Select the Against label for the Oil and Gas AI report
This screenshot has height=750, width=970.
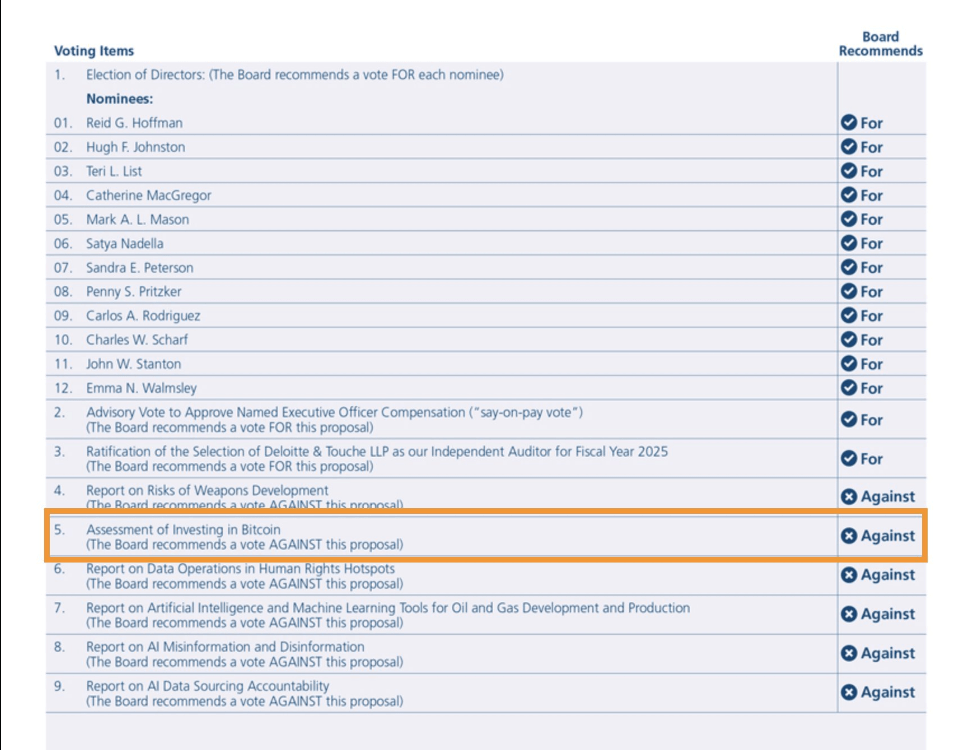(887, 614)
